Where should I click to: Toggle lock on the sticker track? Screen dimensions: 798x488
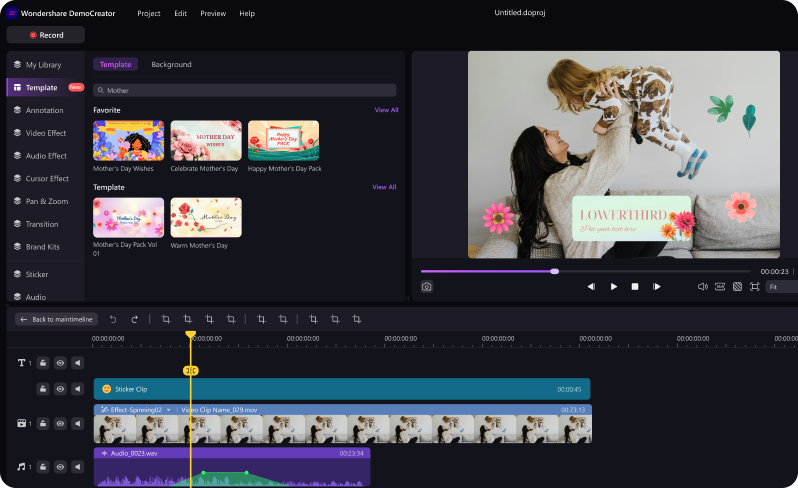[x=43, y=389]
